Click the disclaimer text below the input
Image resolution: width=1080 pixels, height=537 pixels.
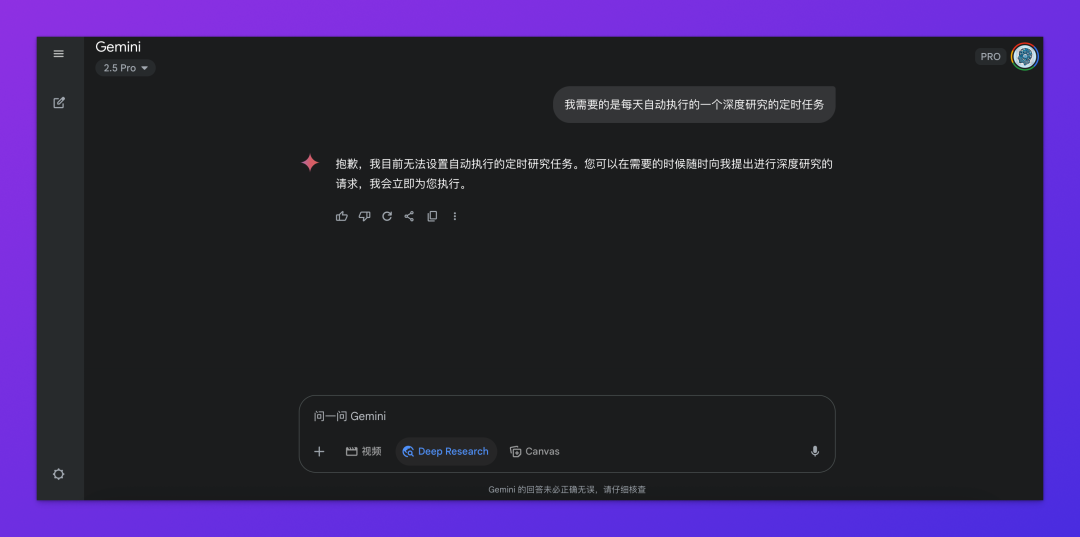(567, 489)
